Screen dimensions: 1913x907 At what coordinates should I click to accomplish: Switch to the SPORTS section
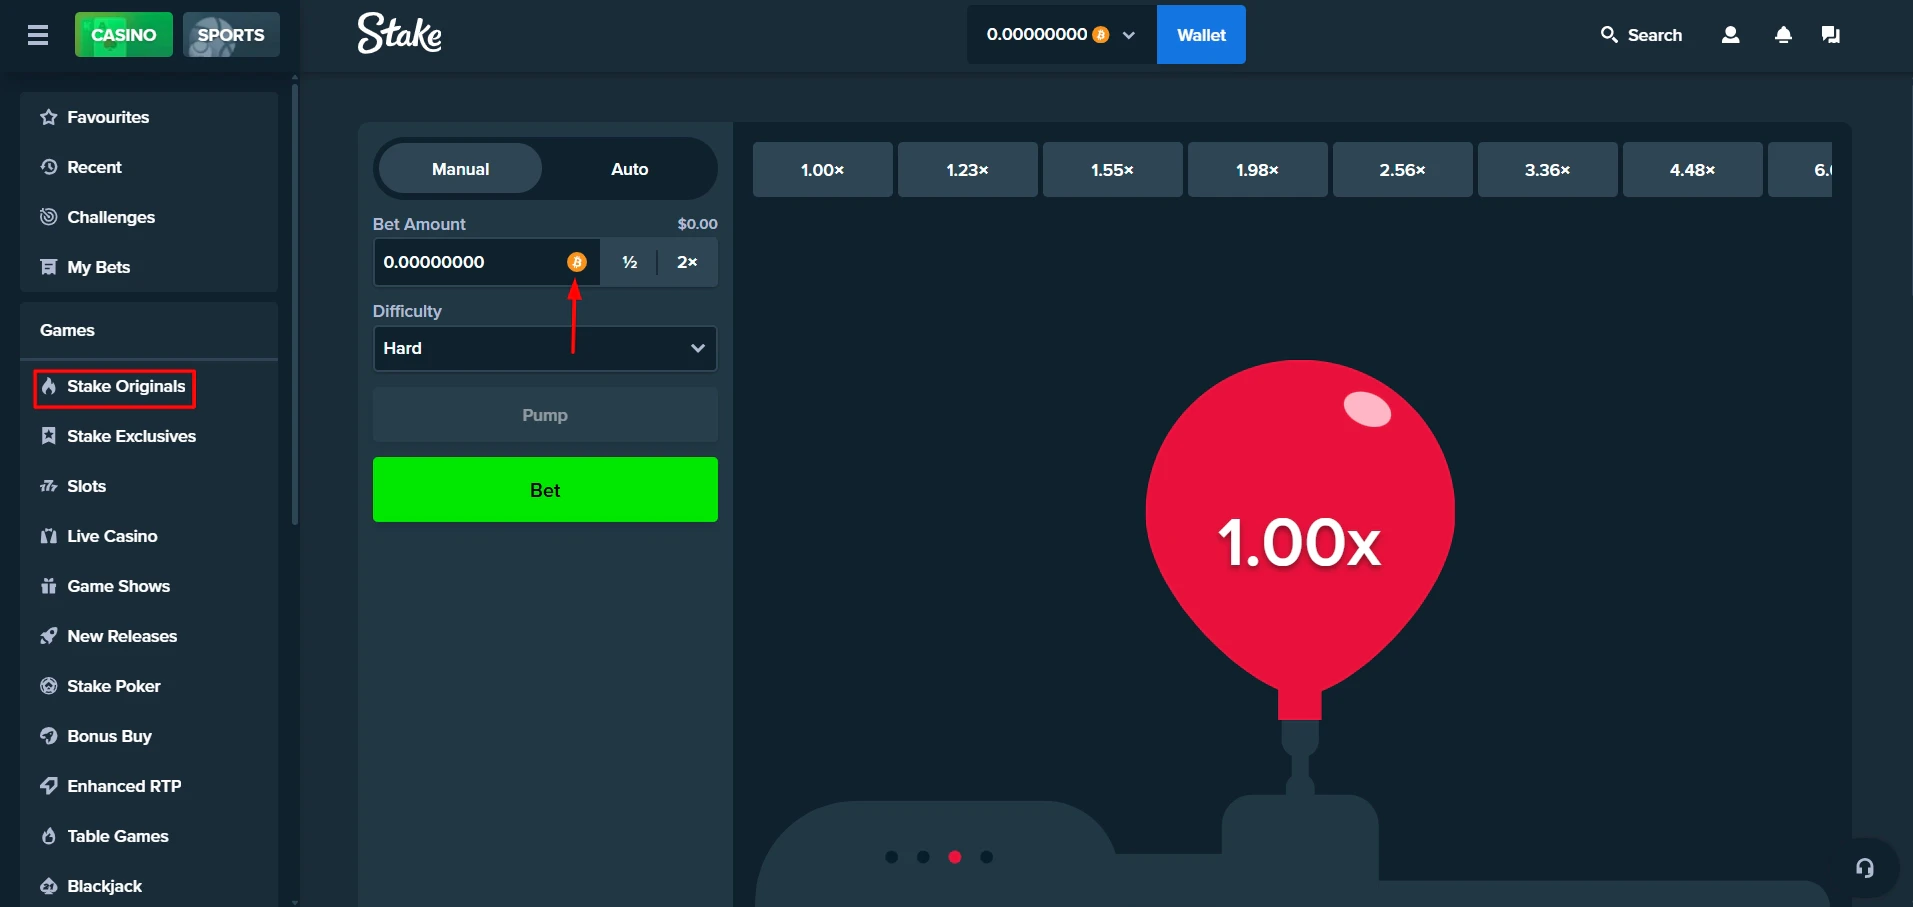click(x=231, y=35)
